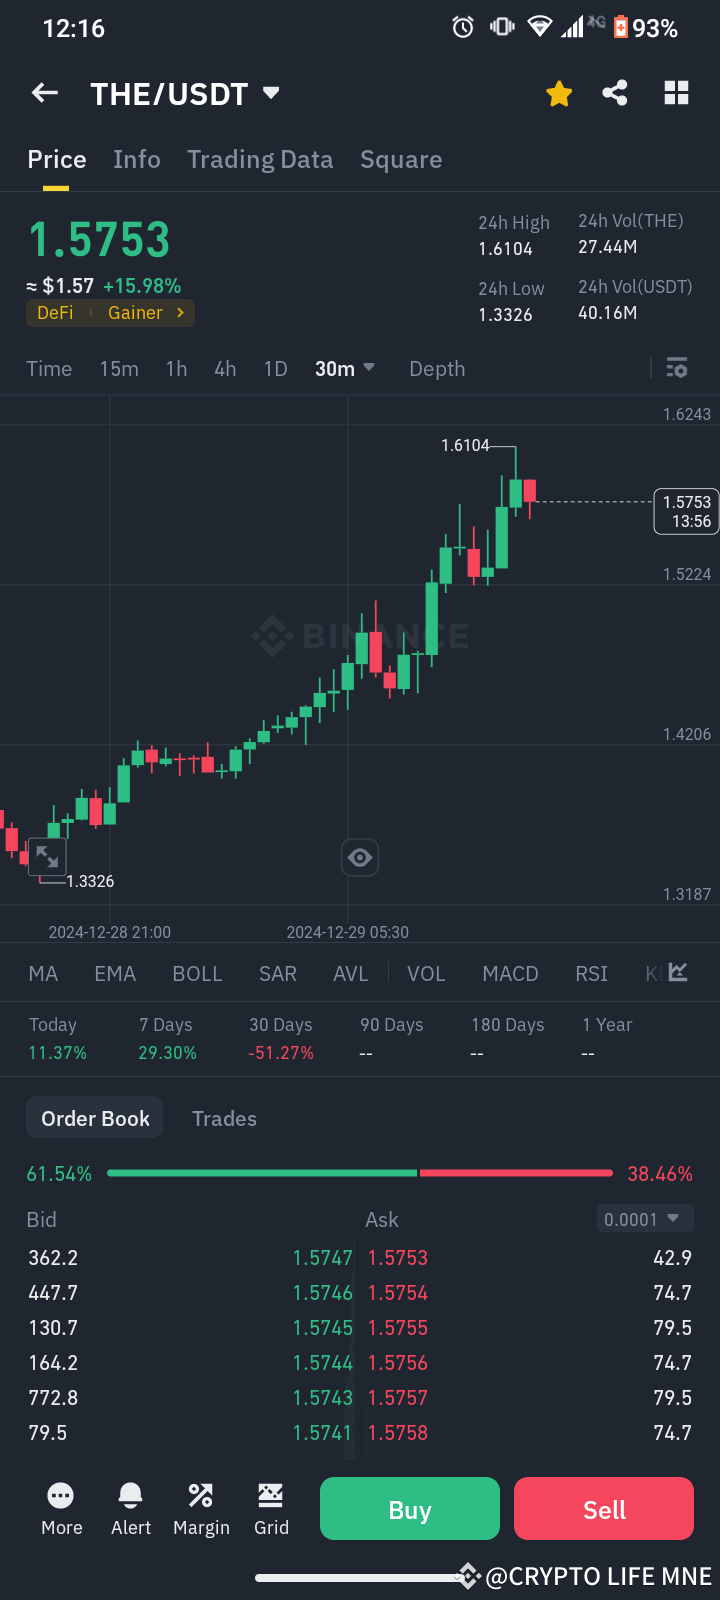Switch to the Trading Data tab
Image resolution: width=720 pixels, height=1600 pixels.
[x=260, y=159]
